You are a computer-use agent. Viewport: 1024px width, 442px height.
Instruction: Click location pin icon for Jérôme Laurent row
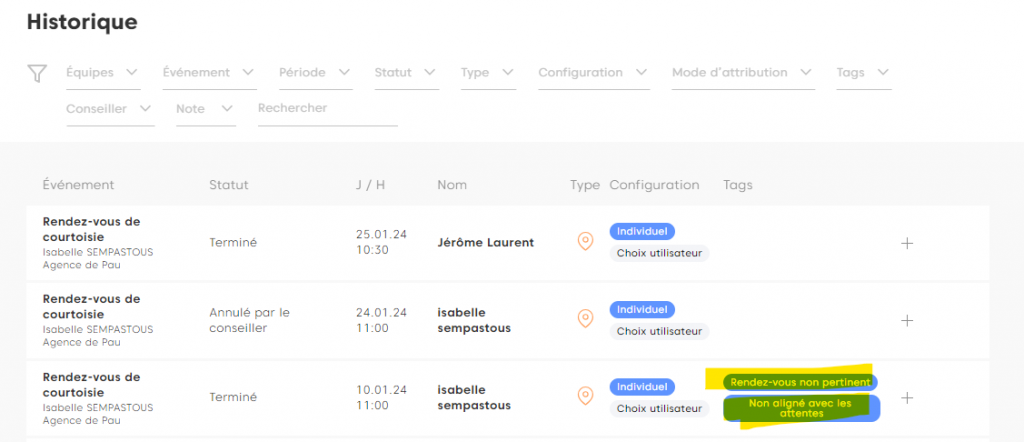click(586, 242)
